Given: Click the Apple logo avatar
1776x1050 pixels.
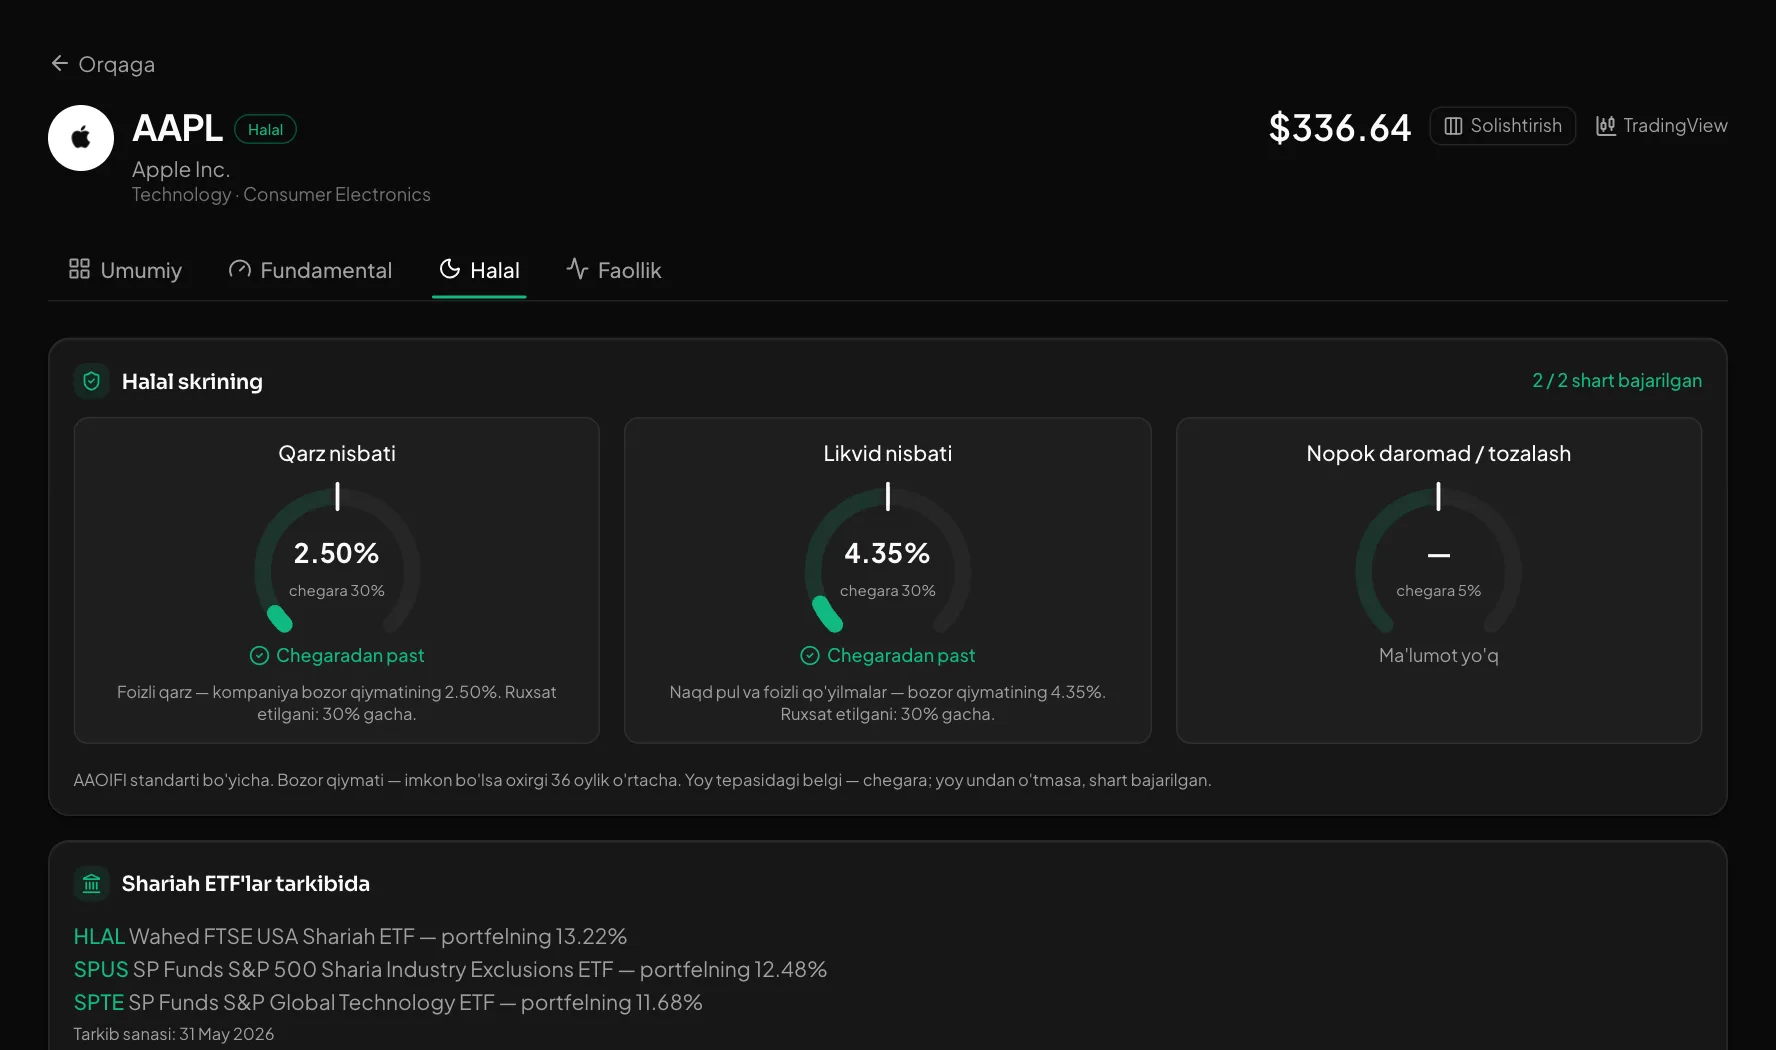Looking at the screenshot, I should pos(81,138).
